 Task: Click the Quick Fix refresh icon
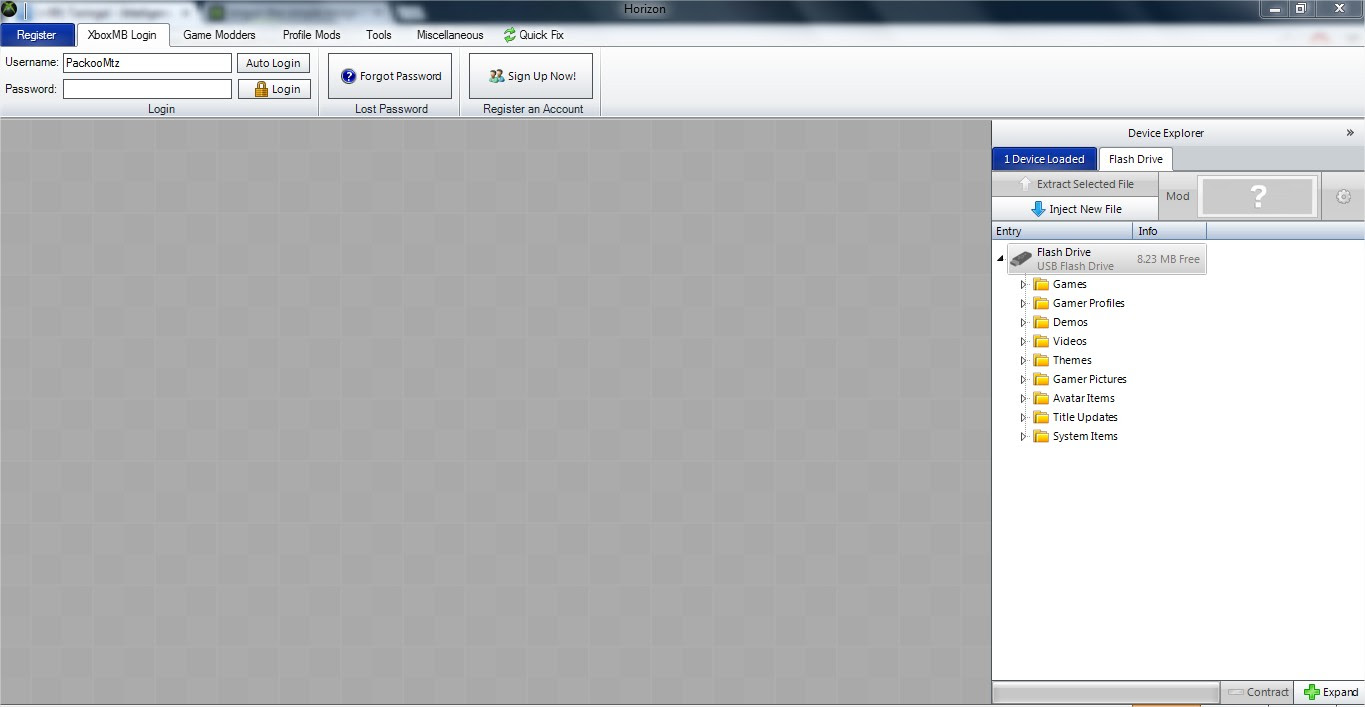point(510,35)
